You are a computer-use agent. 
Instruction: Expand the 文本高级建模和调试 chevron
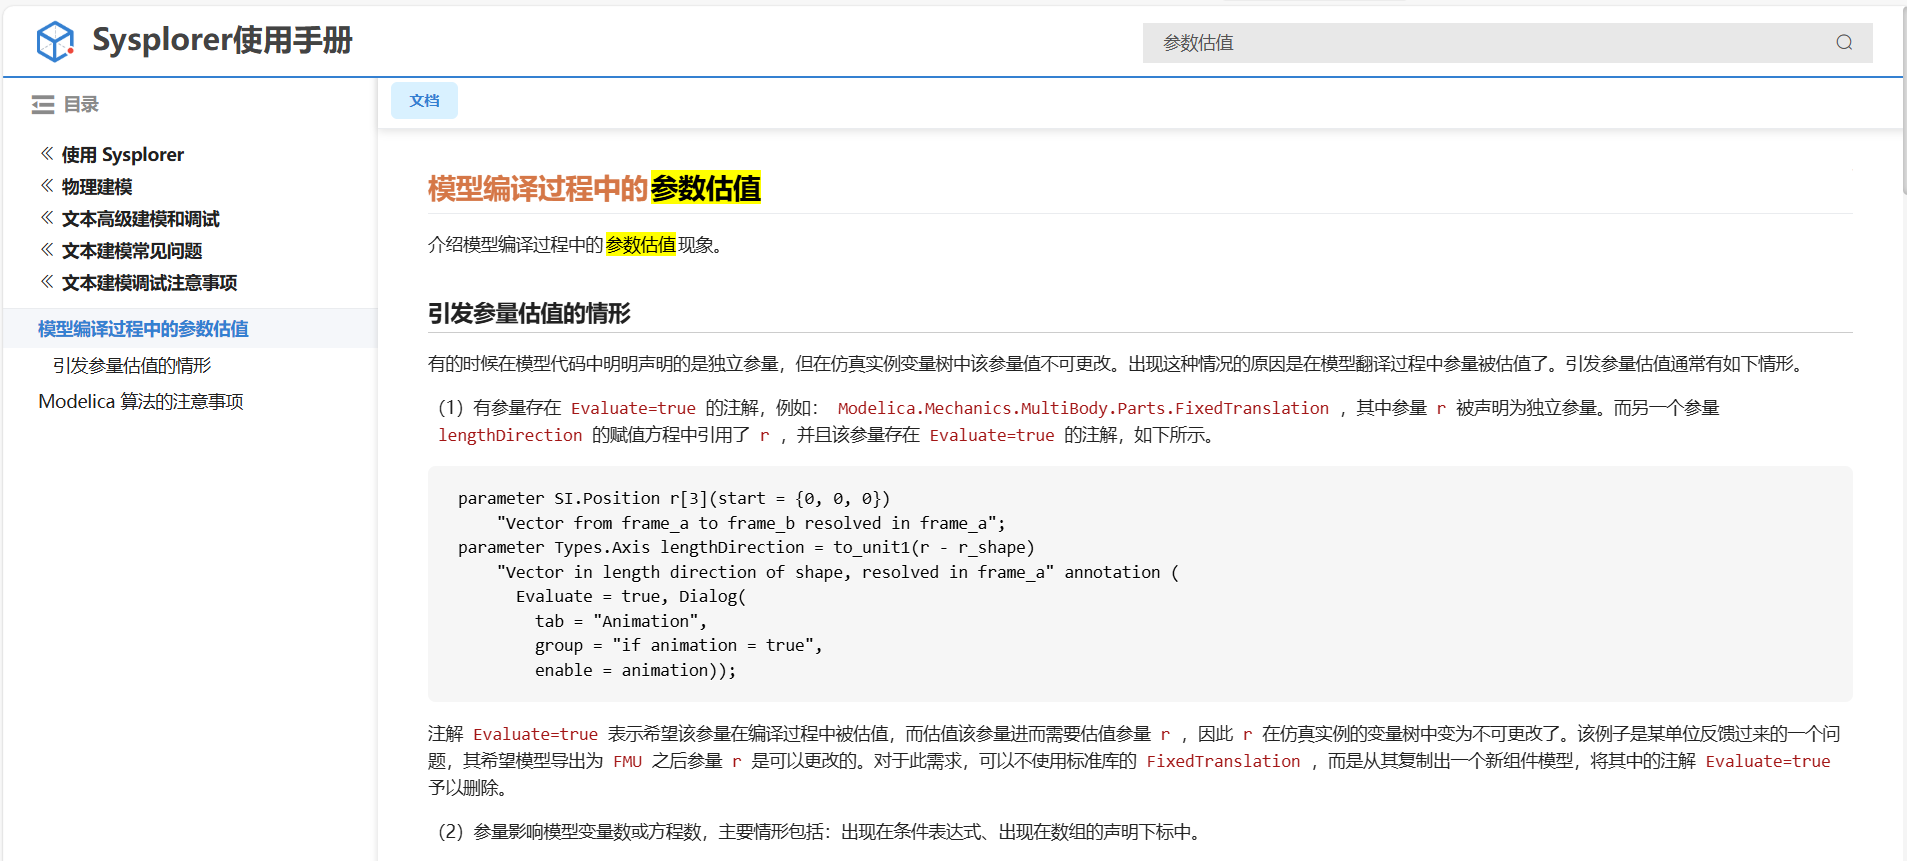[x=47, y=218]
